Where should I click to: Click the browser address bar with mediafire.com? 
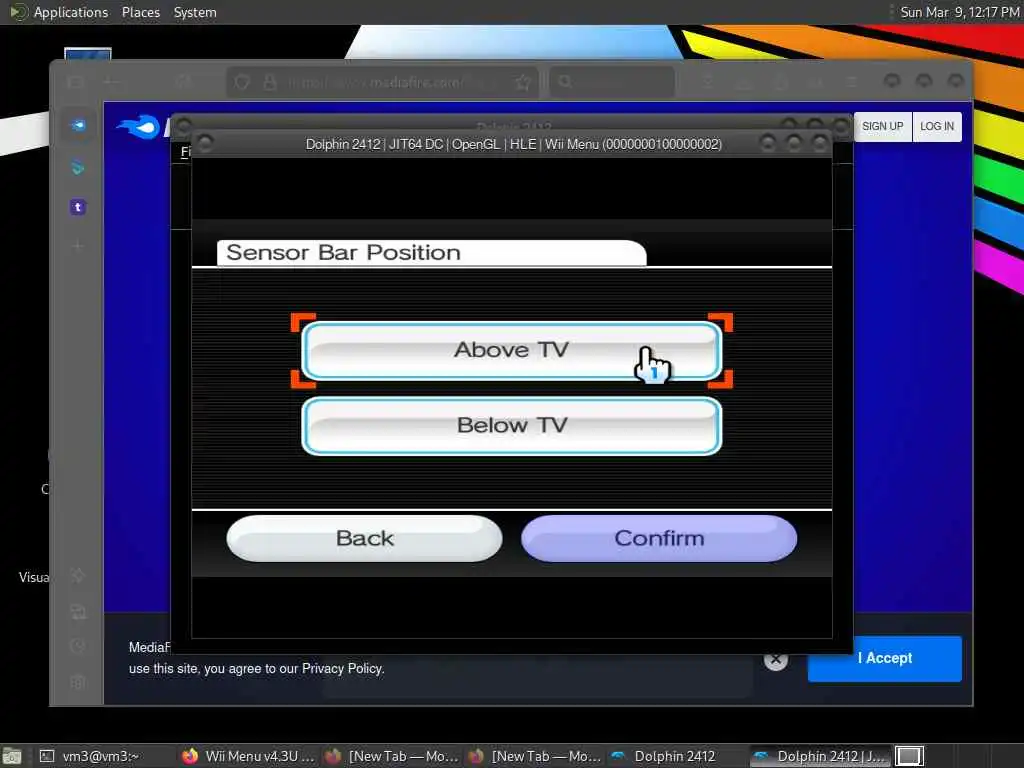tap(382, 82)
